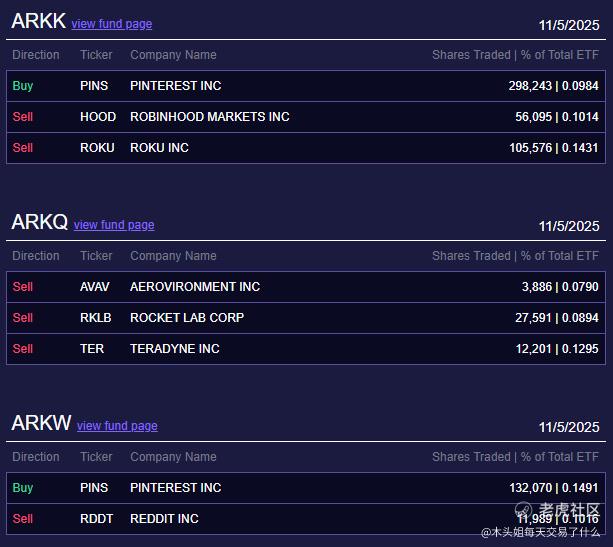The width and height of the screenshot is (613, 547).
Task: Select AEROVIRONMENT INC company name
Action: [x=195, y=287]
